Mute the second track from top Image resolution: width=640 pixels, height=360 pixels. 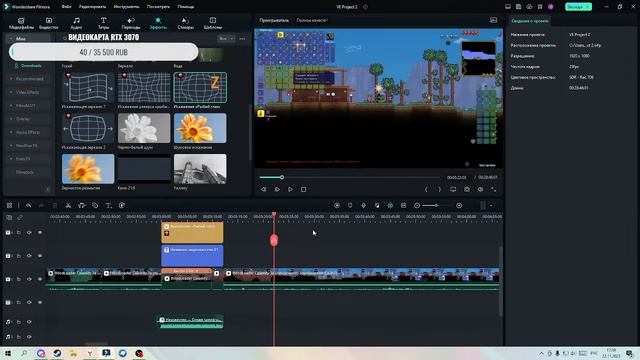pos(29,256)
